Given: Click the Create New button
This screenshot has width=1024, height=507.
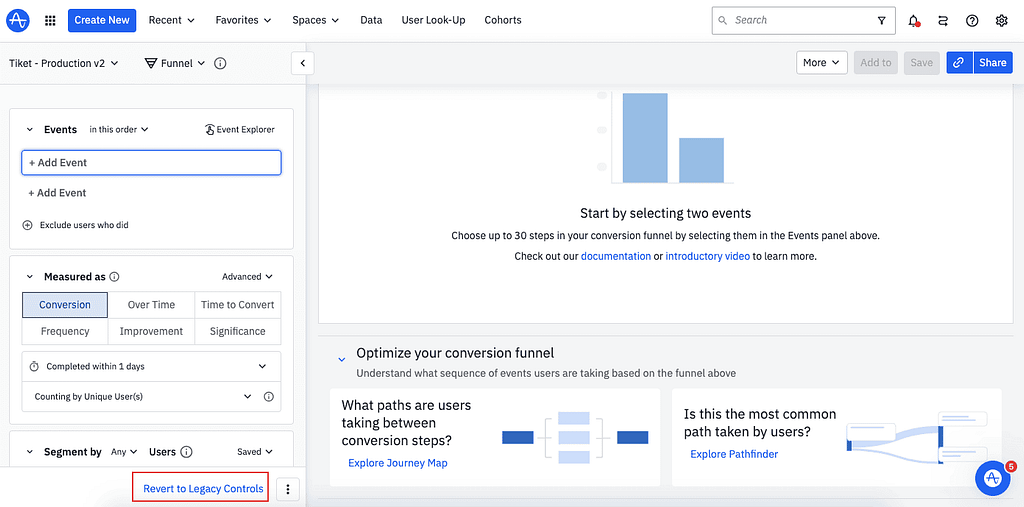Looking at the screenshot, I should pyautogui.click(x=102, y=20).
